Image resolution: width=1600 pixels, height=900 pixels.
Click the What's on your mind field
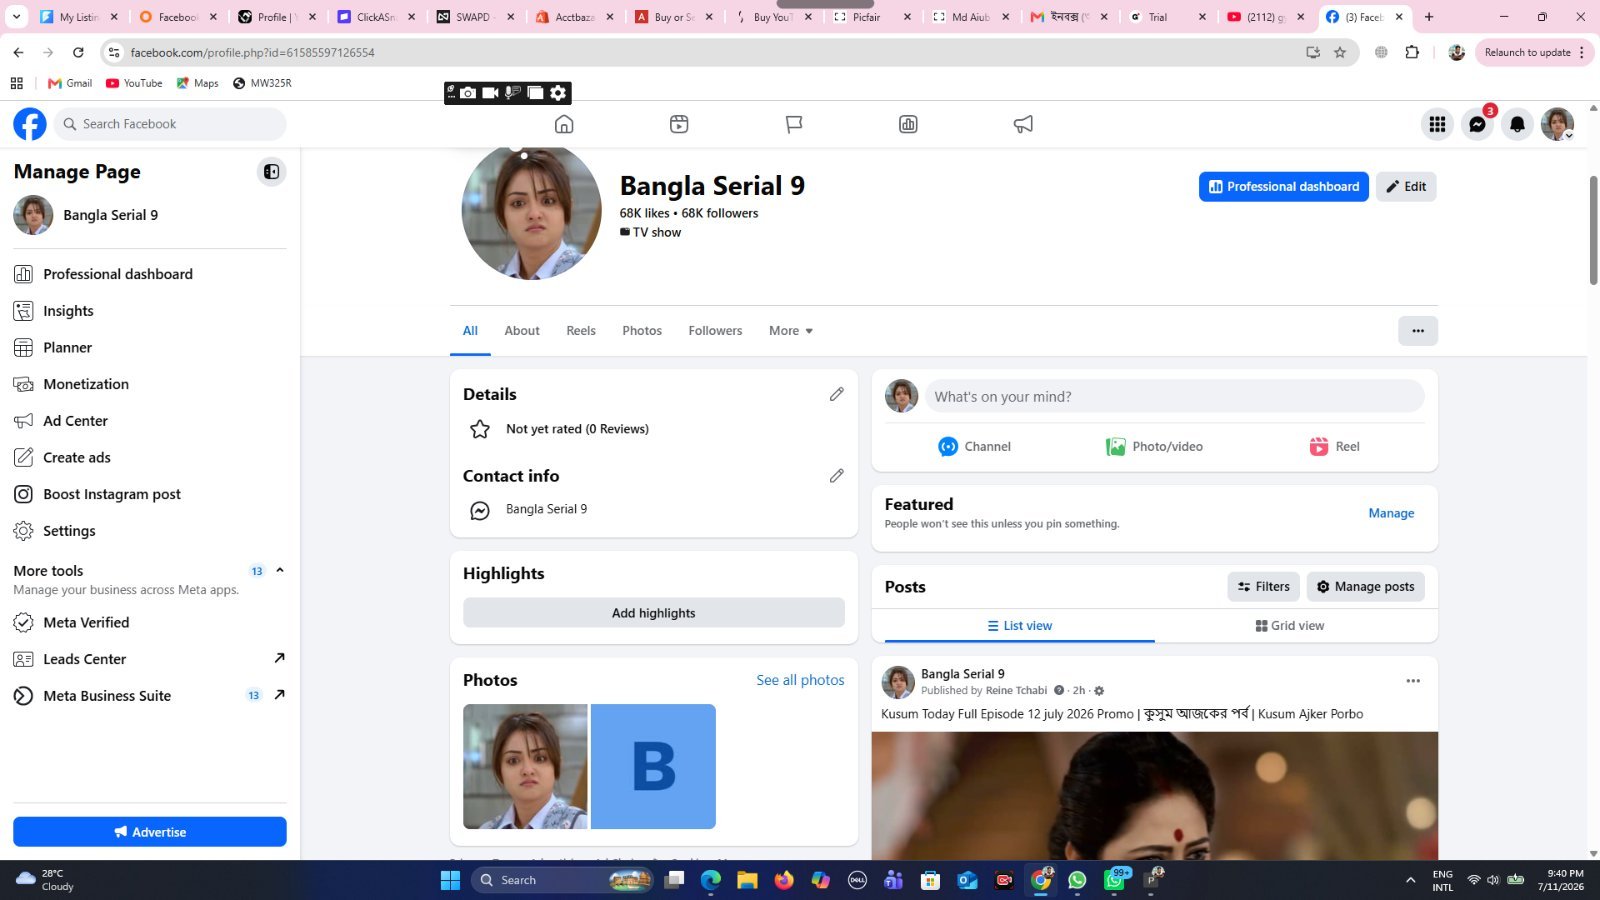1174,396
